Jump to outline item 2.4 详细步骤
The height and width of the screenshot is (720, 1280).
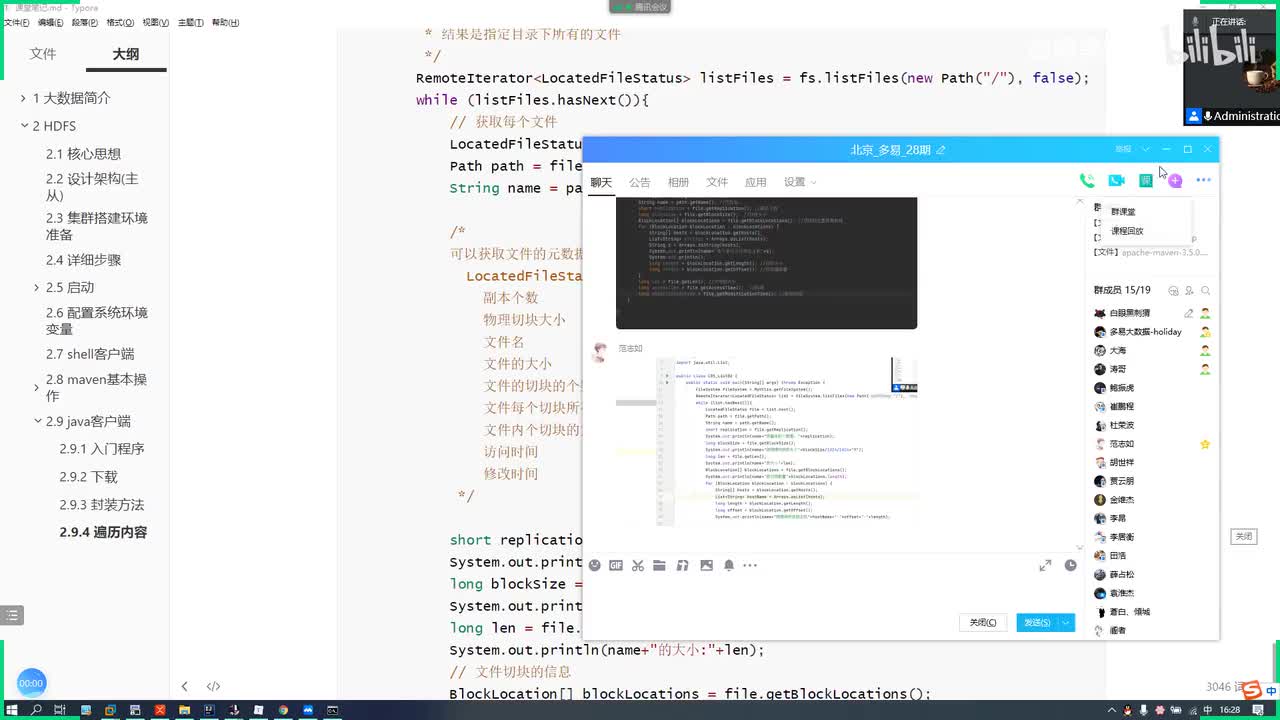pyautogui.click(x=83, y=260)
